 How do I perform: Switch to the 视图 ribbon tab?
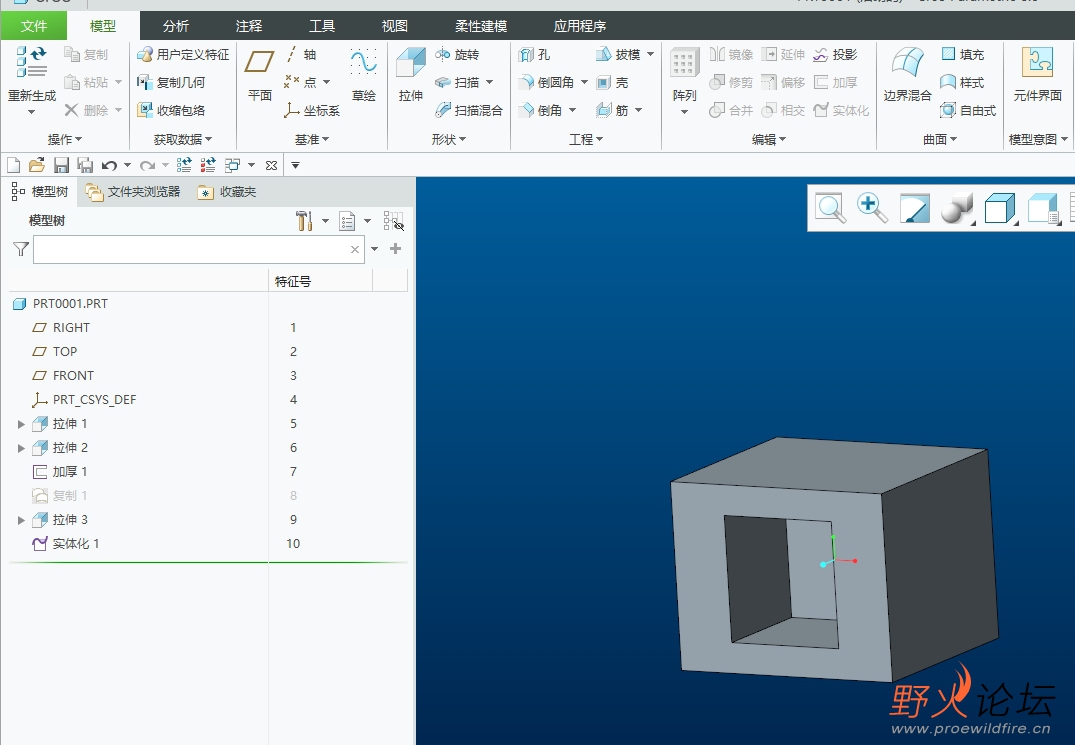tap(394, 26)
